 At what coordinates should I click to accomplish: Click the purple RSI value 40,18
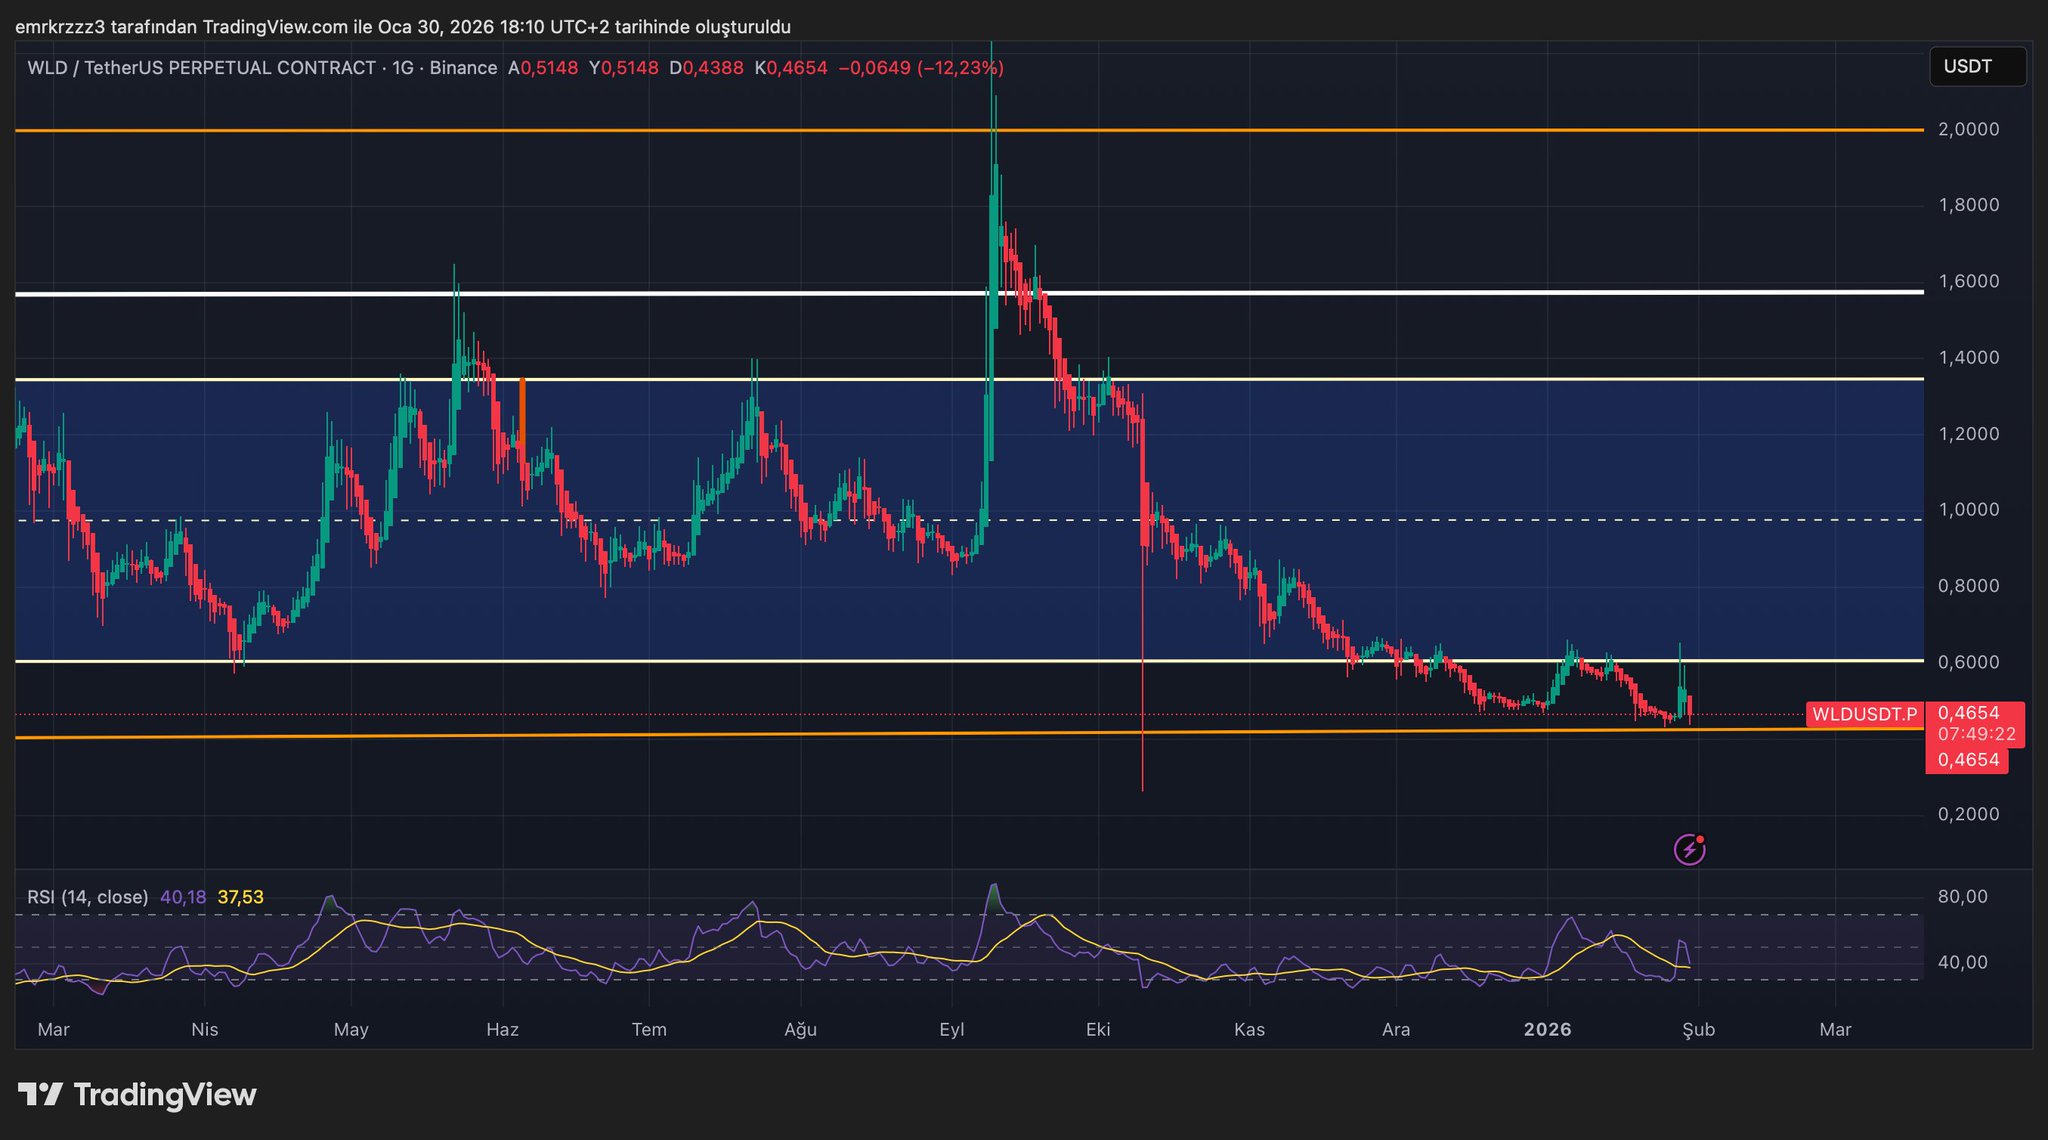coord(183,897)
